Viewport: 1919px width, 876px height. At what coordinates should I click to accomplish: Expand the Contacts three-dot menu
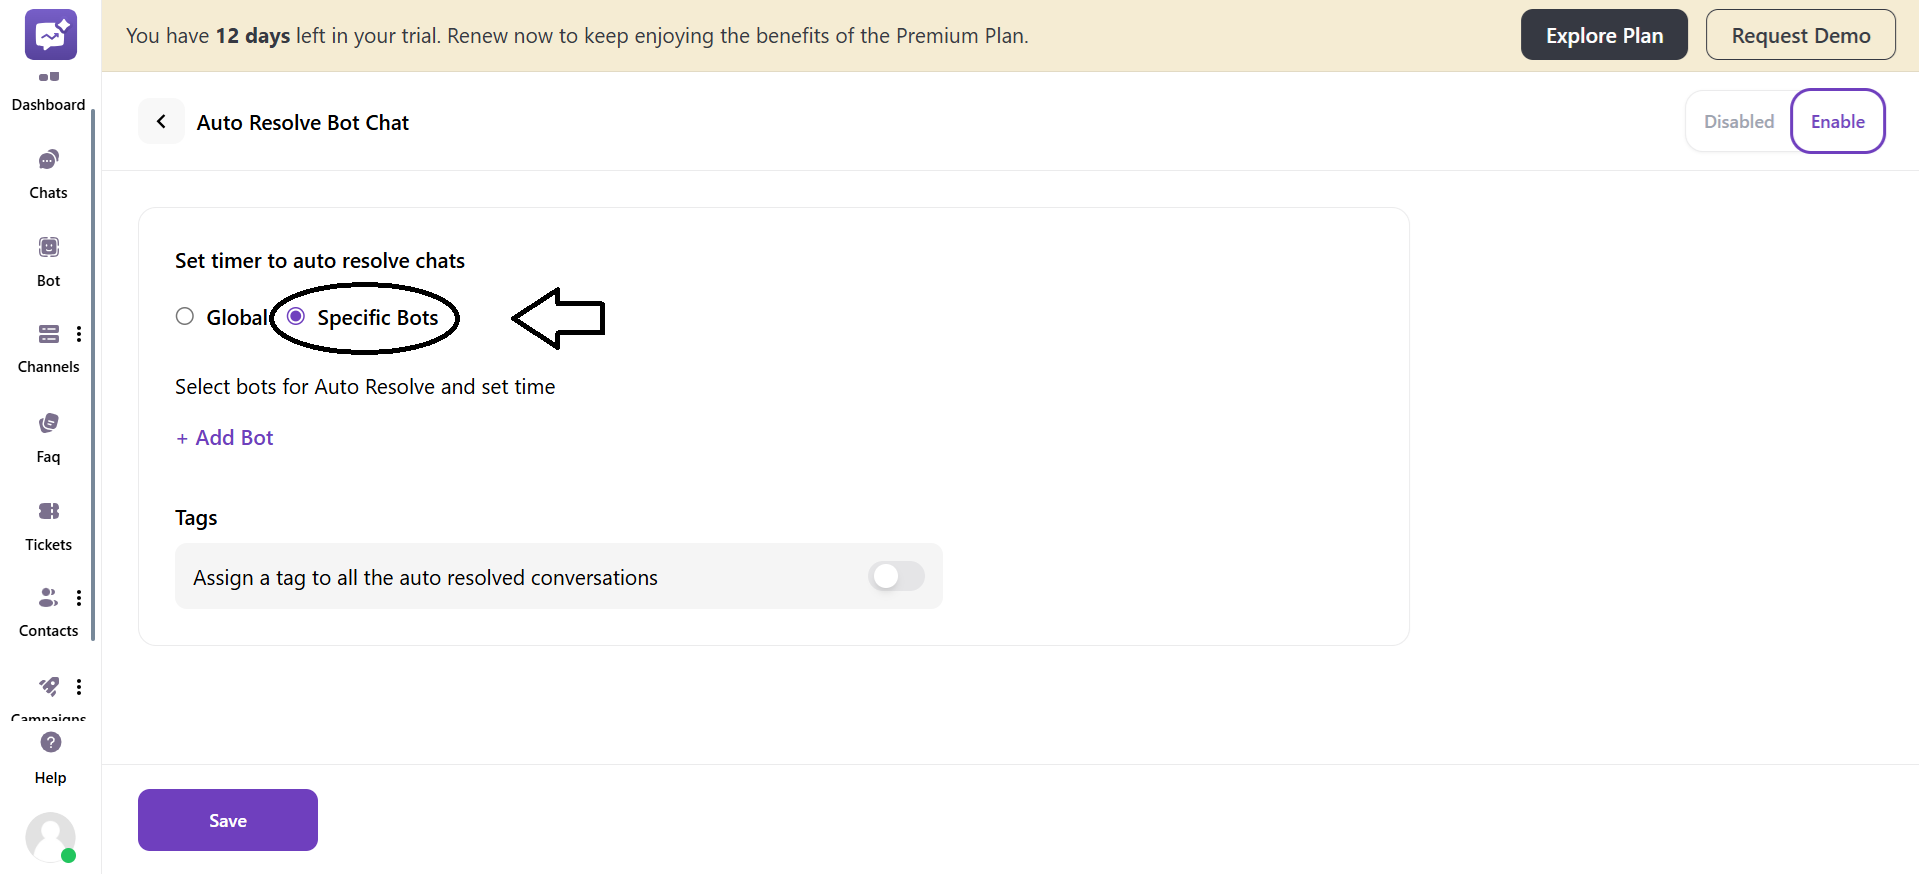[79, 598]
